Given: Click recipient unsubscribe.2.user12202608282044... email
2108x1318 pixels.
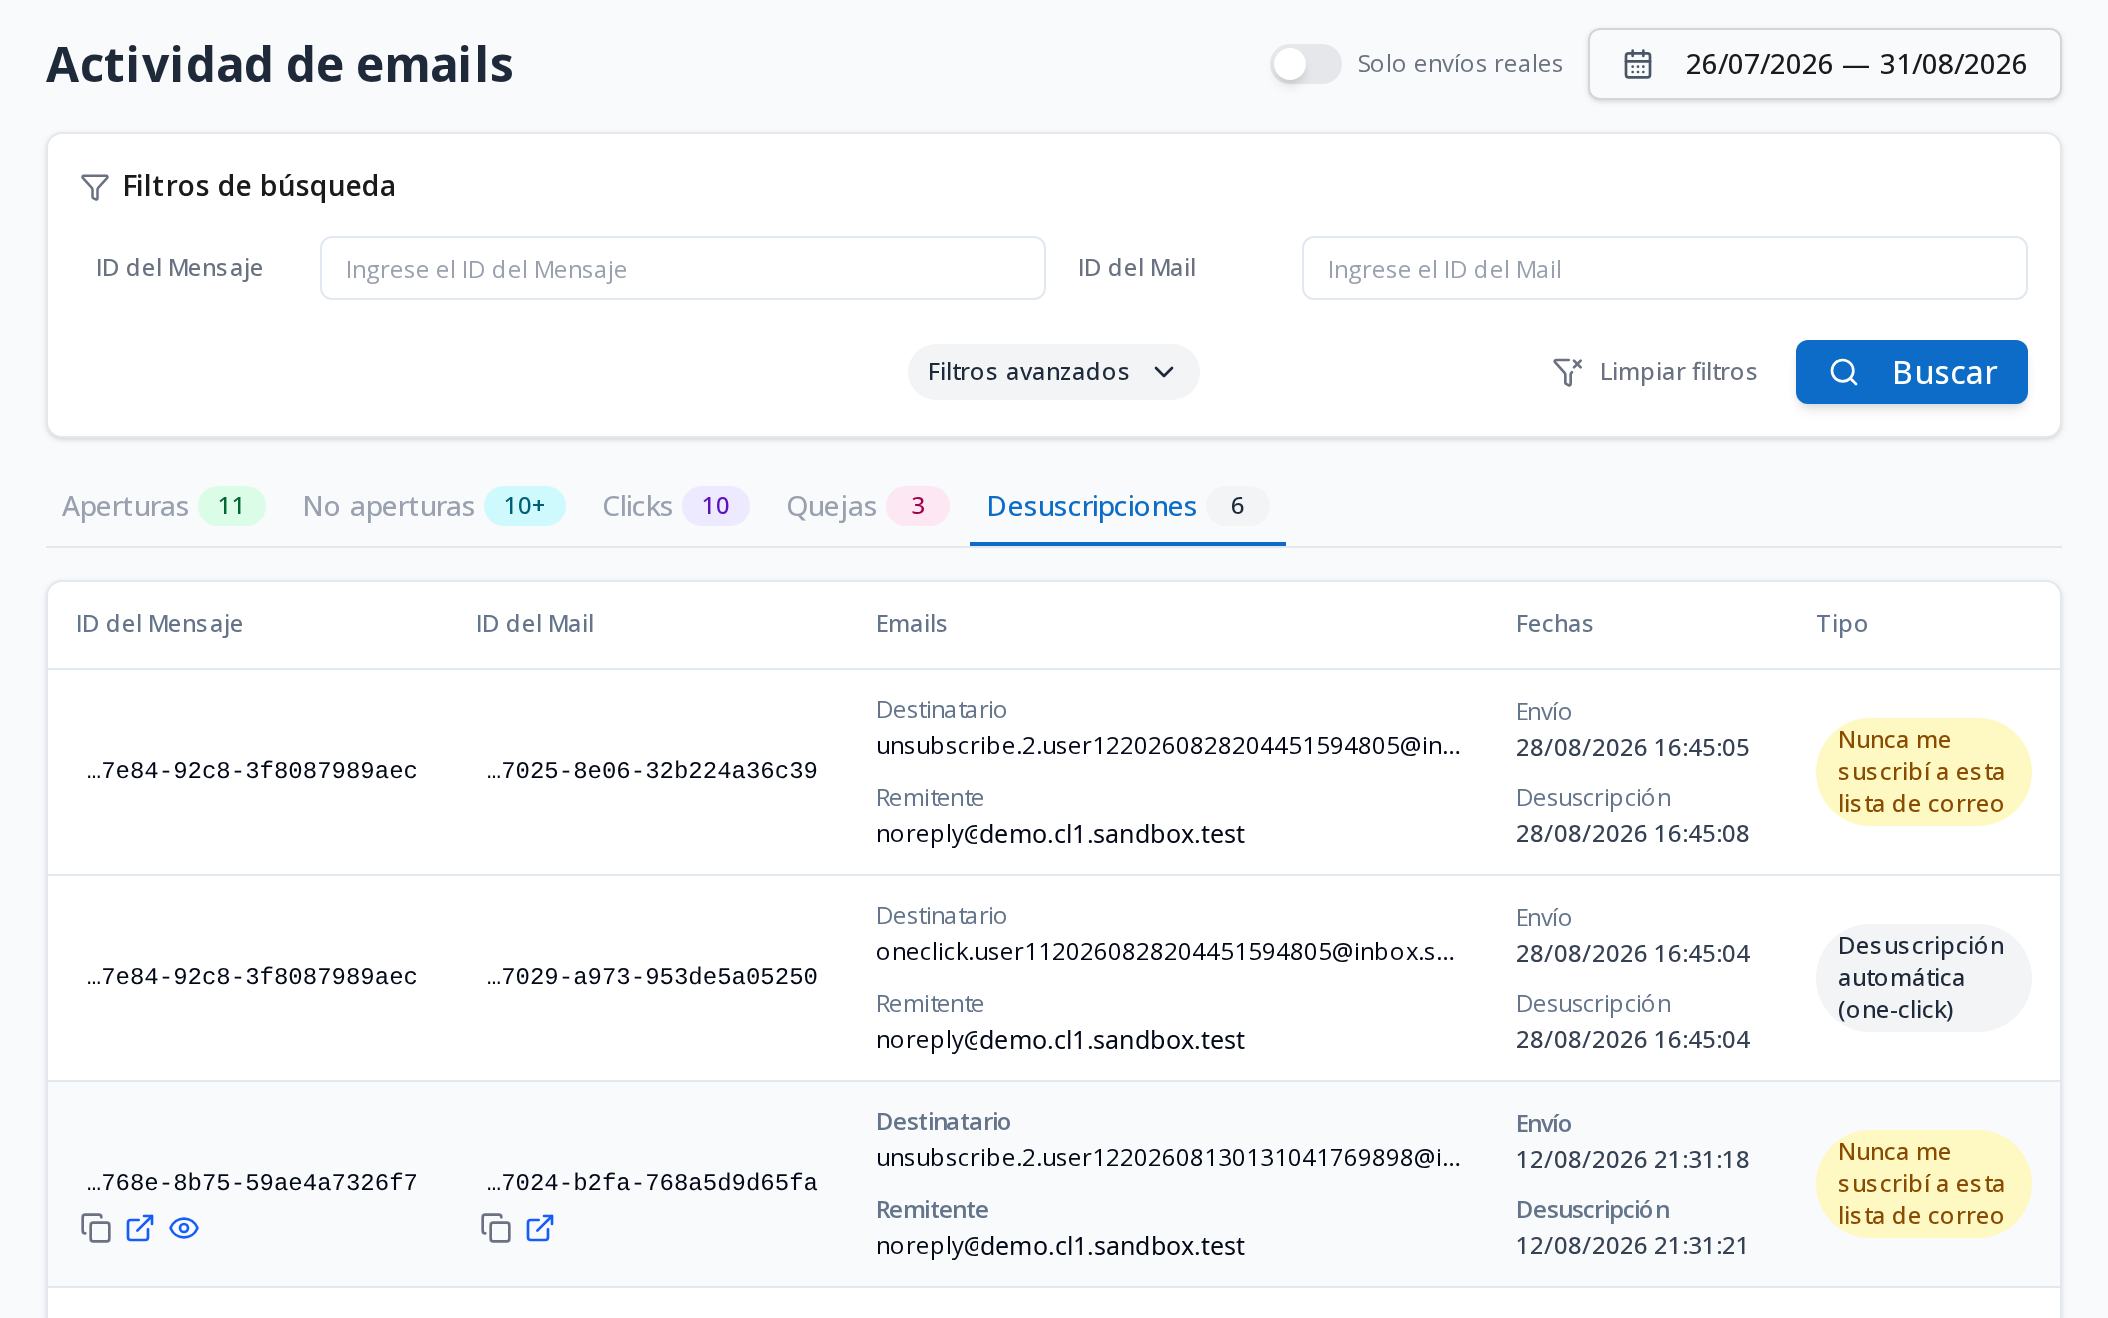Looking at the screenshot, I should [x=1168, y=746].
